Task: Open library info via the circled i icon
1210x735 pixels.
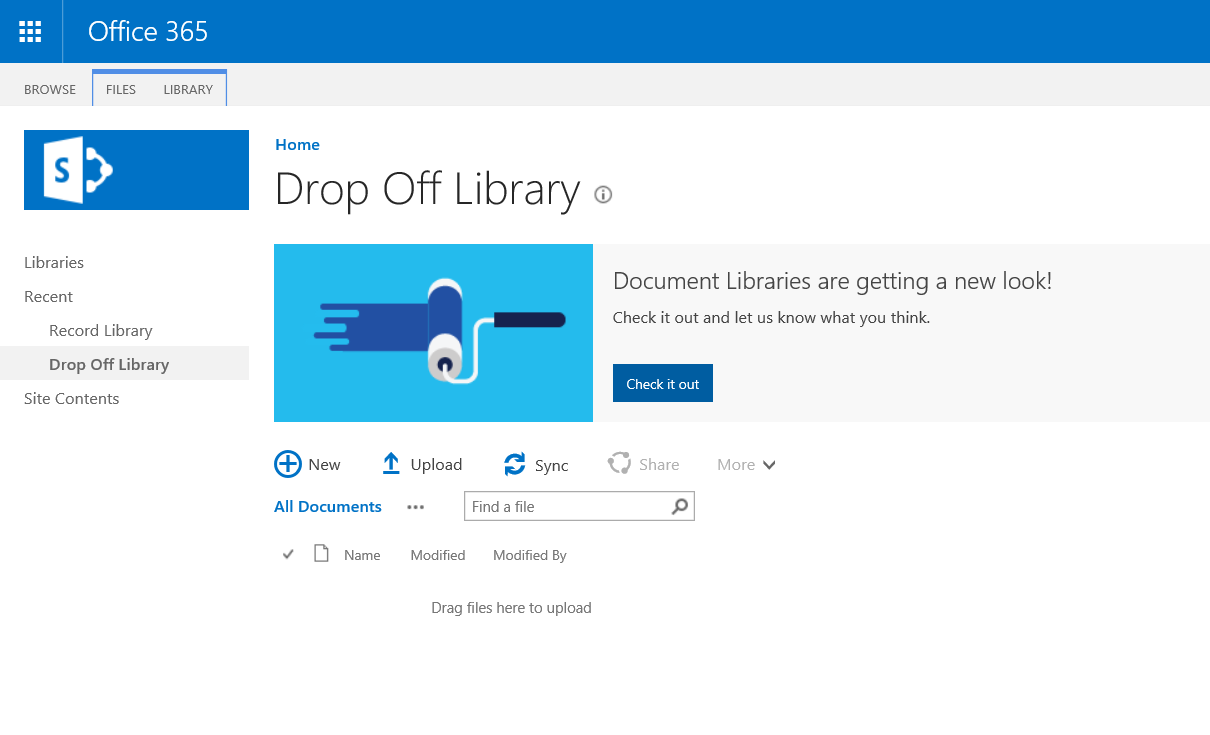Action: [603, 194]
